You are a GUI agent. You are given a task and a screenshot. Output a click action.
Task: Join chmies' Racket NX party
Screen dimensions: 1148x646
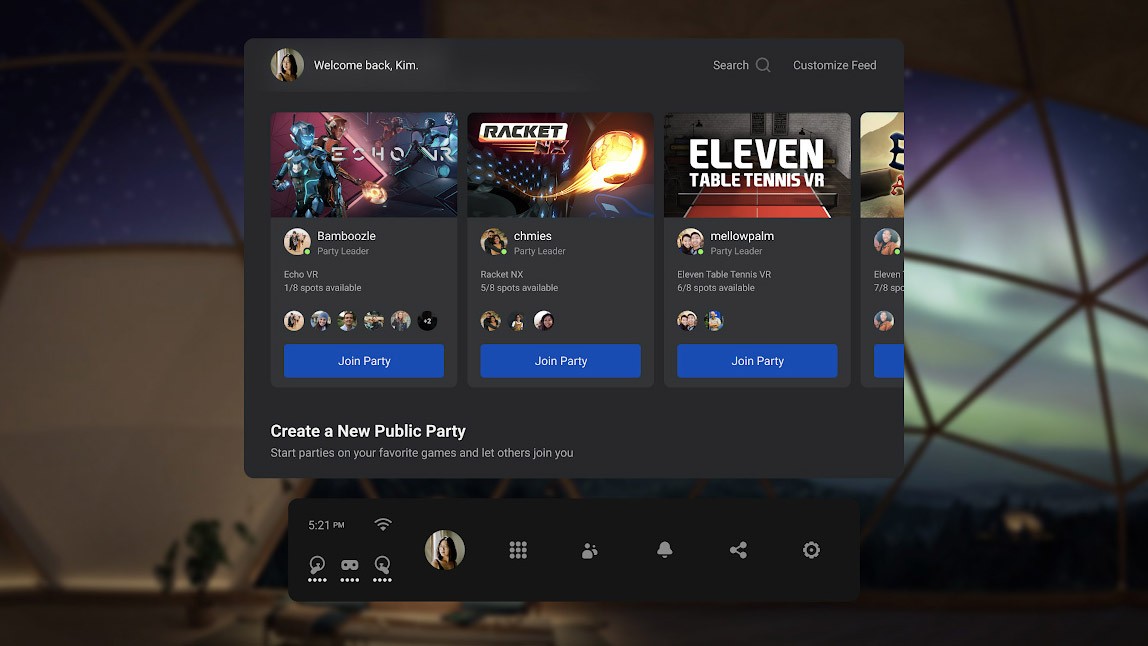(x=560, y=361)
